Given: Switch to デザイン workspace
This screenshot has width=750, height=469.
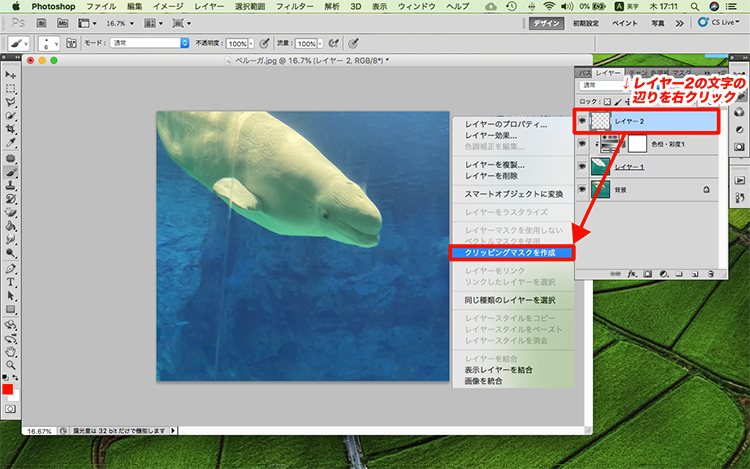Looking at the screenshot, I should [x=547, y=22].
